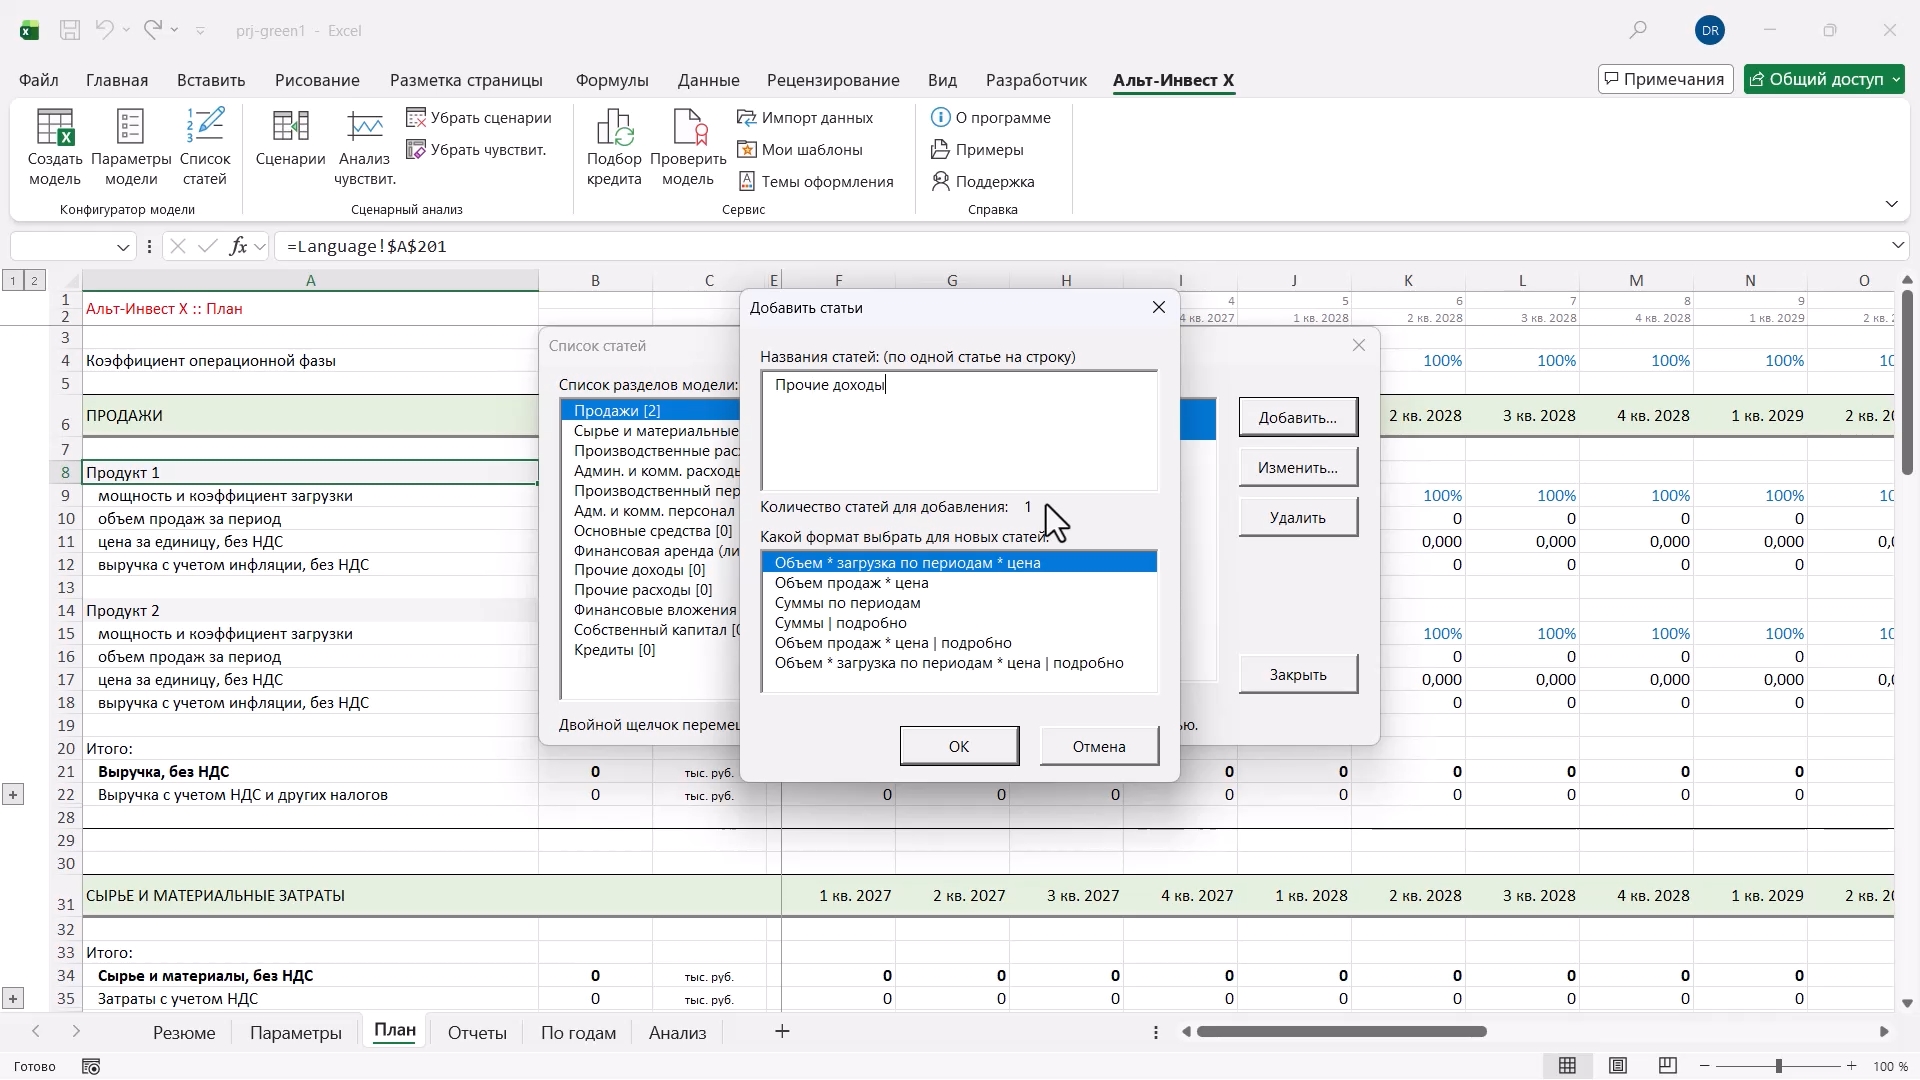
Task: Collapse the ribbon with the chevron
Action: click(1891, 204)
